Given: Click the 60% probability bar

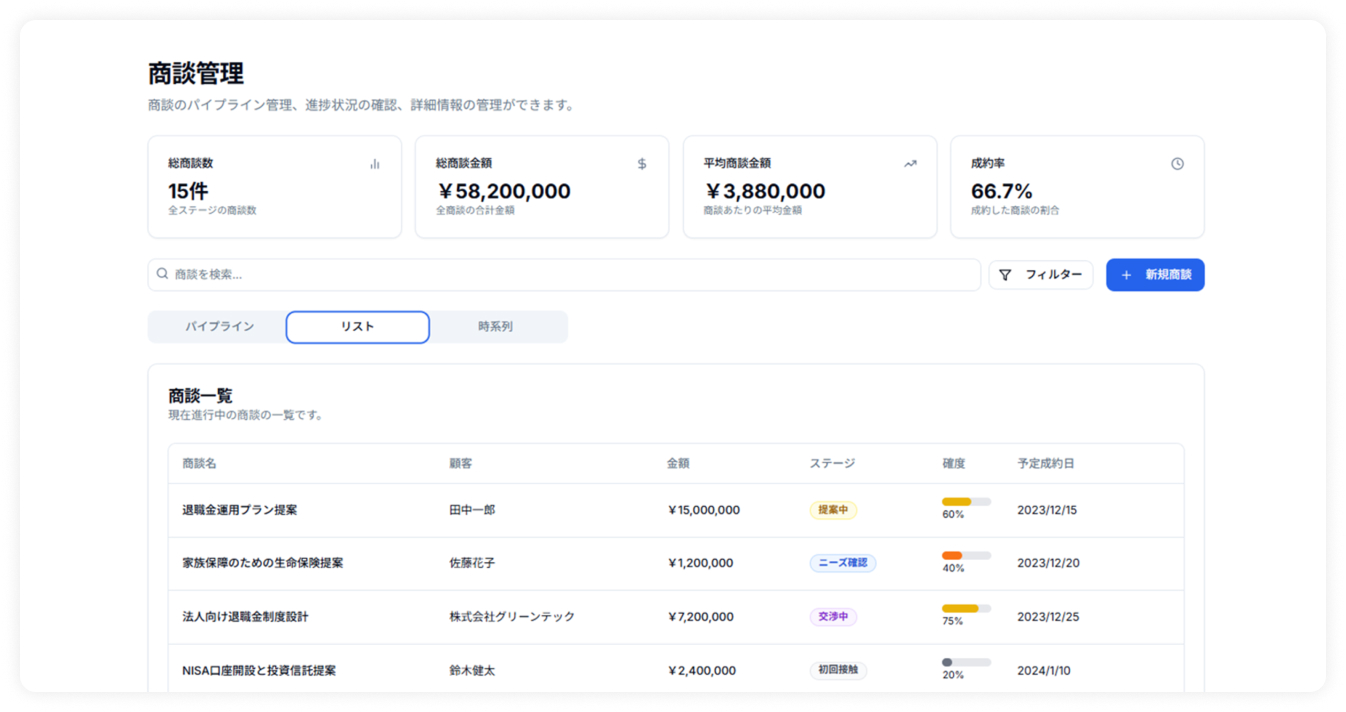Looking at the screenshot, I should coord(966,502).
